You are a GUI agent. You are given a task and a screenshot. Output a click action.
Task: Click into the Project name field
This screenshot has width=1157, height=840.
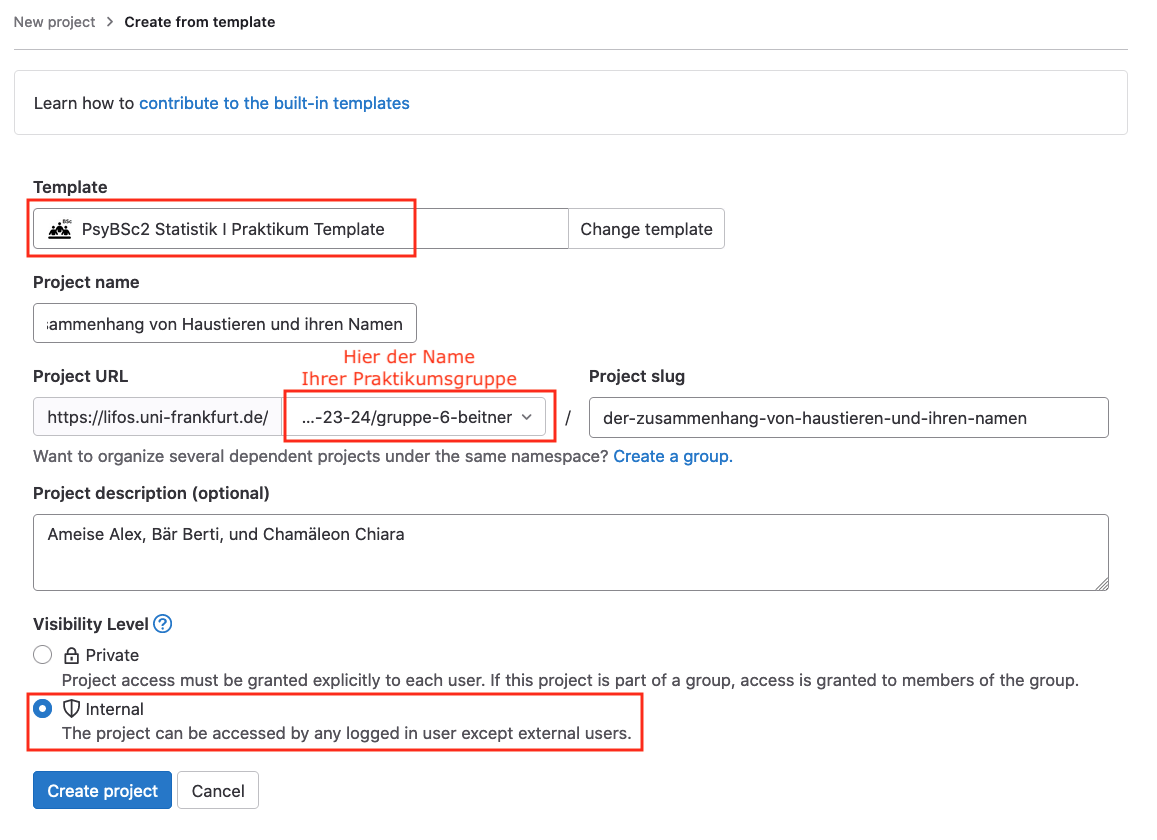click(x=225, y=324)
